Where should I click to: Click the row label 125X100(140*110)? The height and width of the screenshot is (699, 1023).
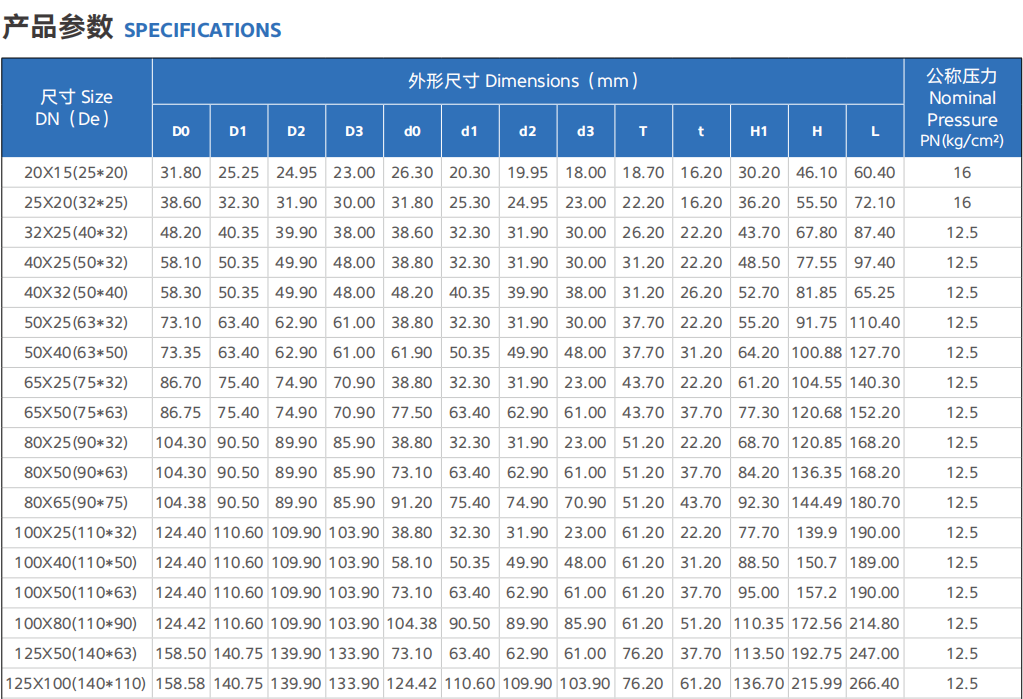tap(76, 685)
